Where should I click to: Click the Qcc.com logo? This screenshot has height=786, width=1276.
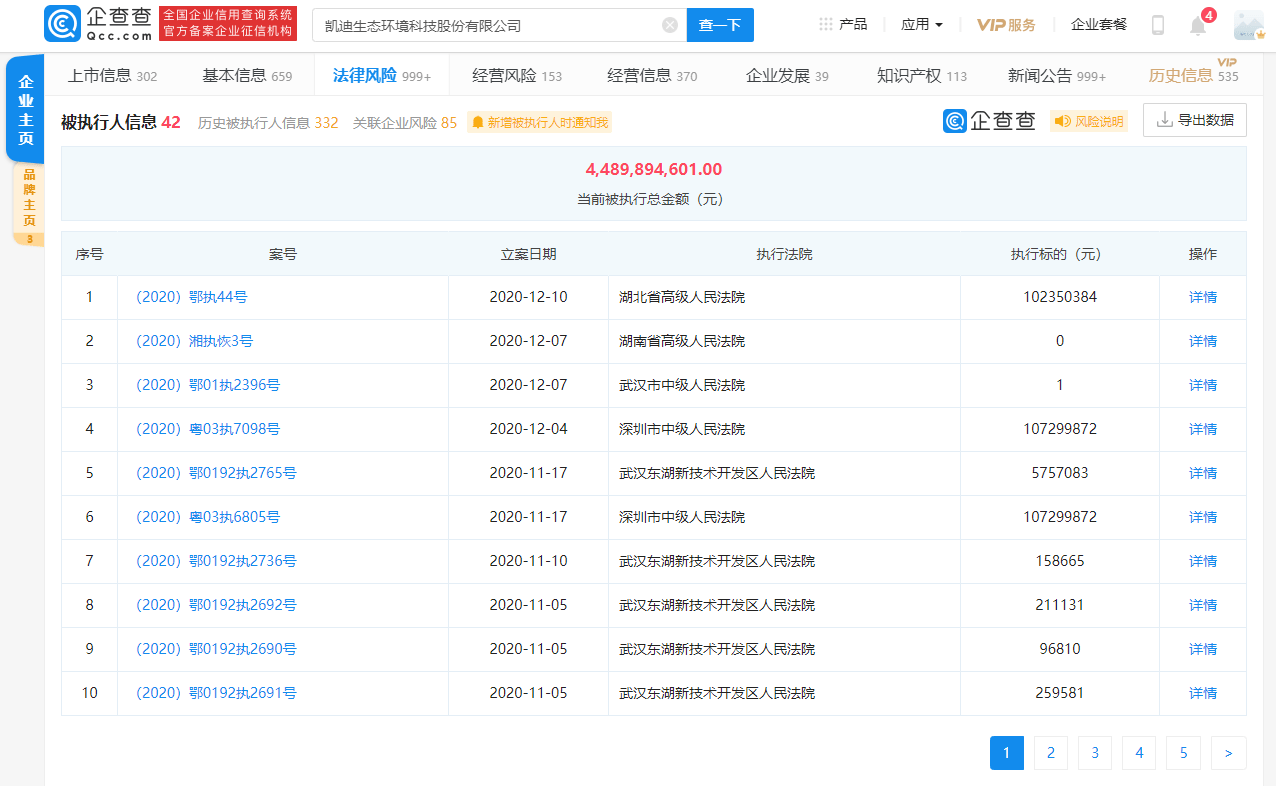tap(98, 24)
